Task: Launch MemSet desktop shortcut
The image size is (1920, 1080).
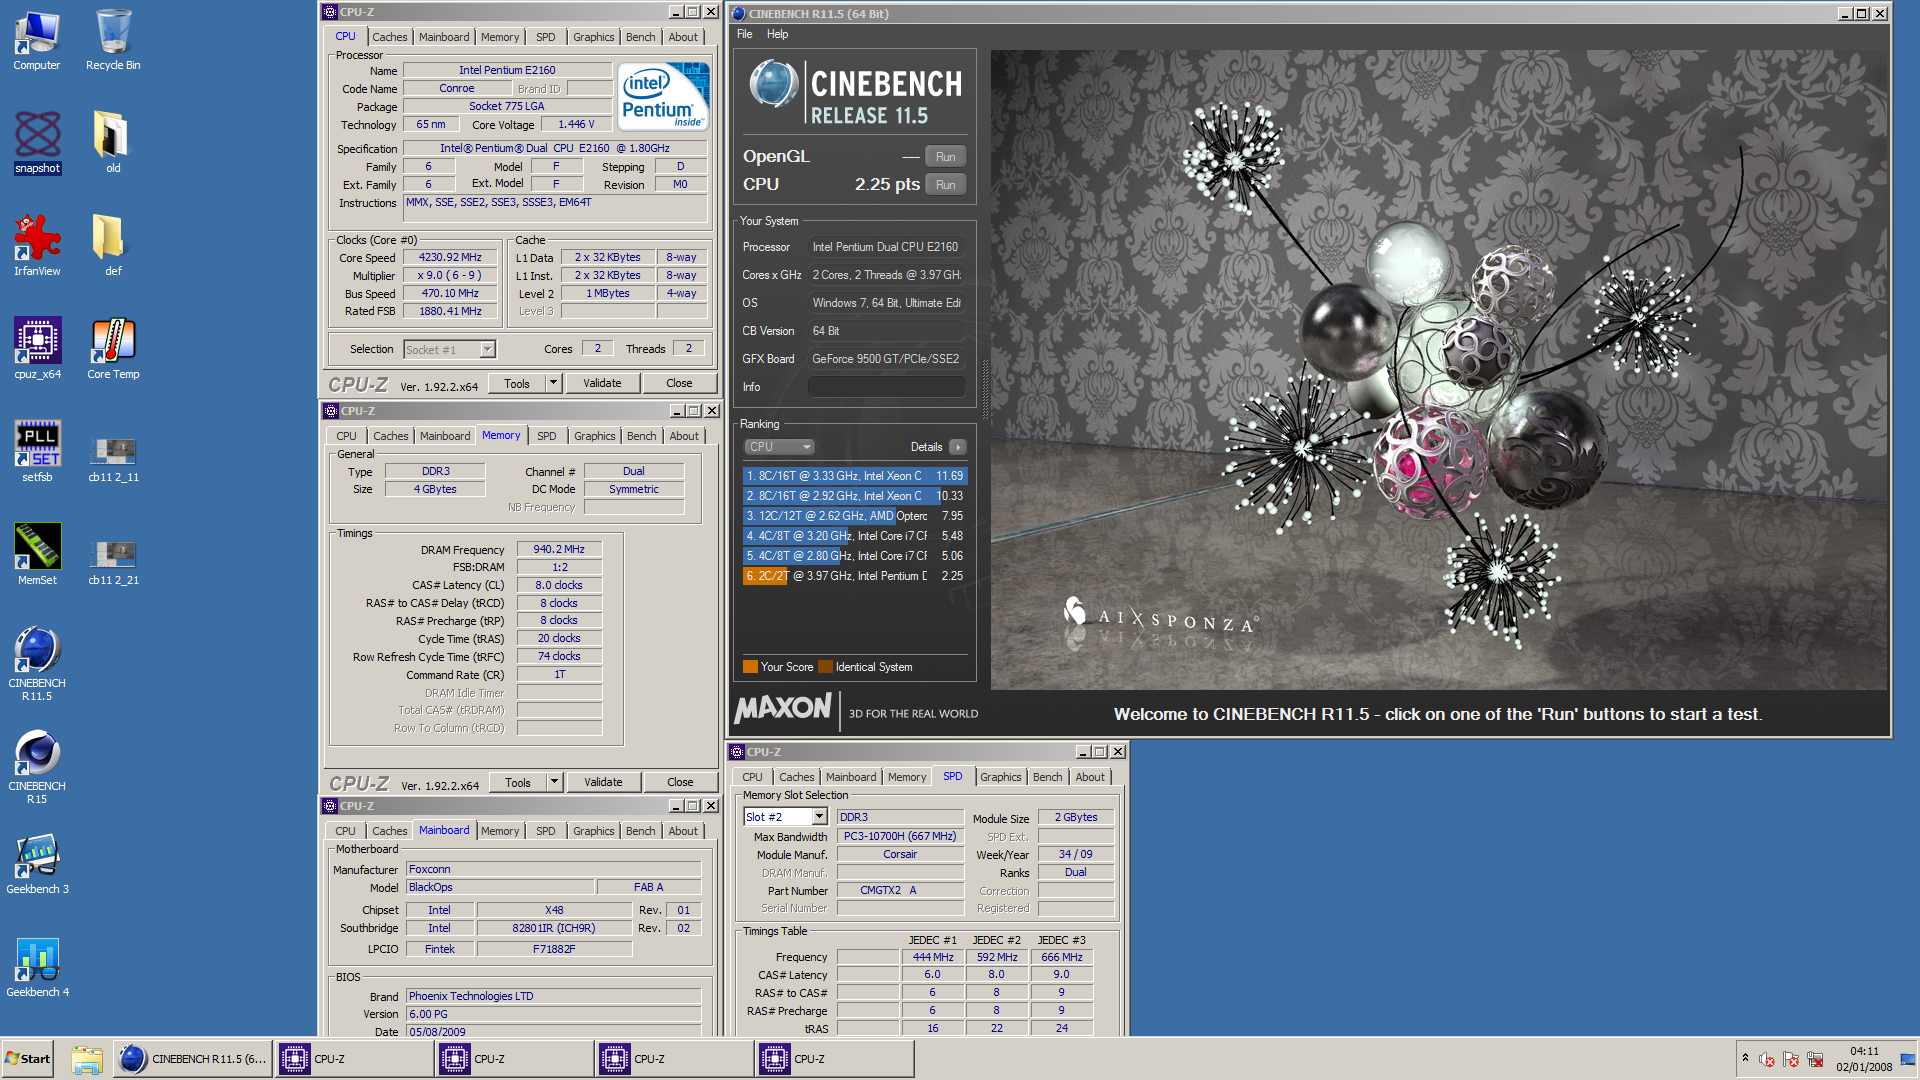Action: click(37, 555)
